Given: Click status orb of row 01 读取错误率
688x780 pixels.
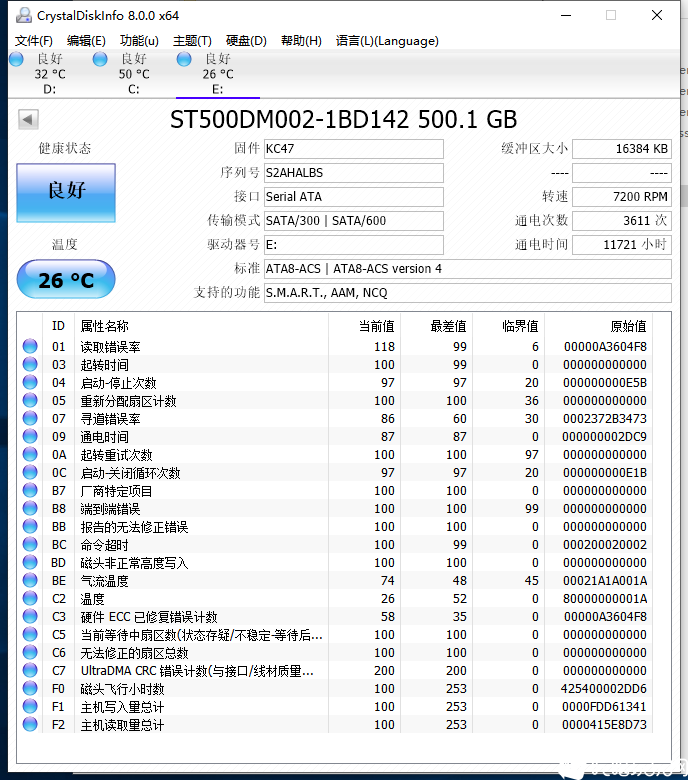Looking at the screenshot, I should [30, 346].
